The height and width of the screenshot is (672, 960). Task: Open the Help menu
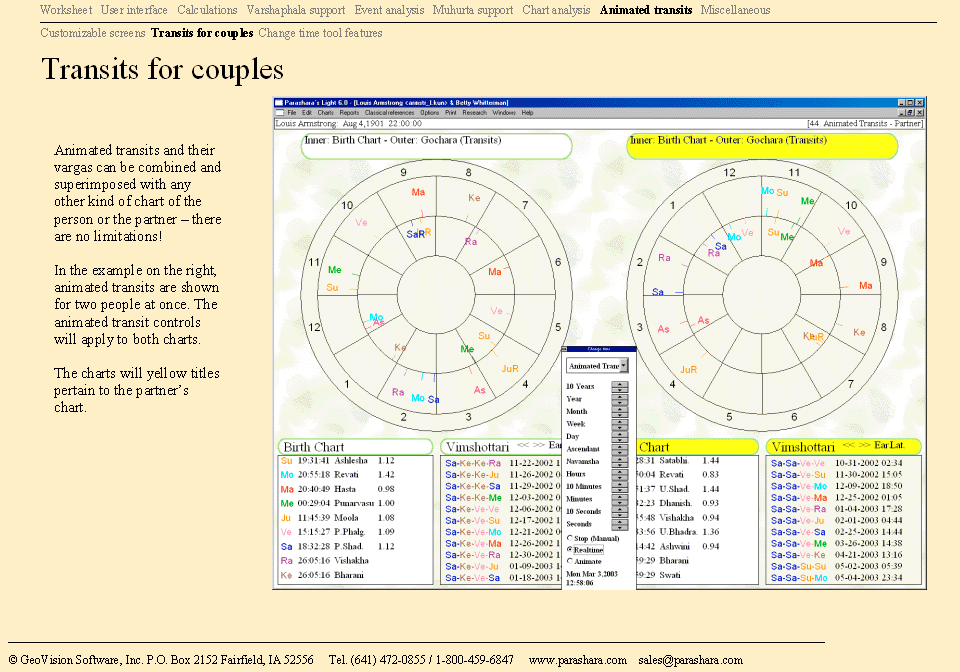pyautogui.click(x=527, y=113)
